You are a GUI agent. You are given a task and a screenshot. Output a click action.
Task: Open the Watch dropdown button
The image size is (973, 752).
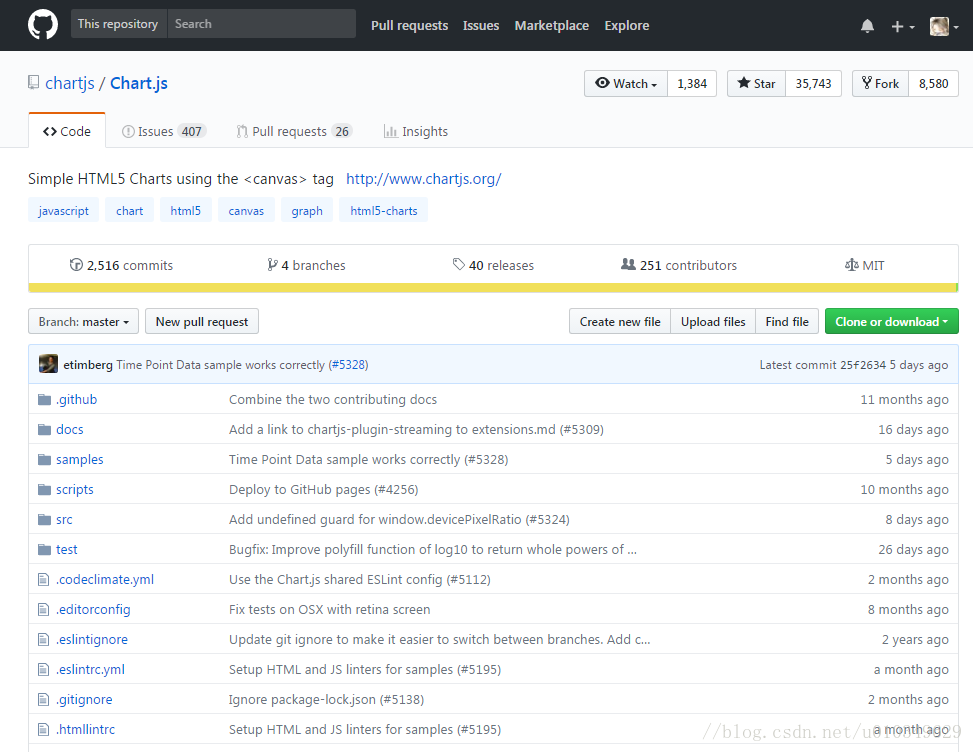click(626, 84)
